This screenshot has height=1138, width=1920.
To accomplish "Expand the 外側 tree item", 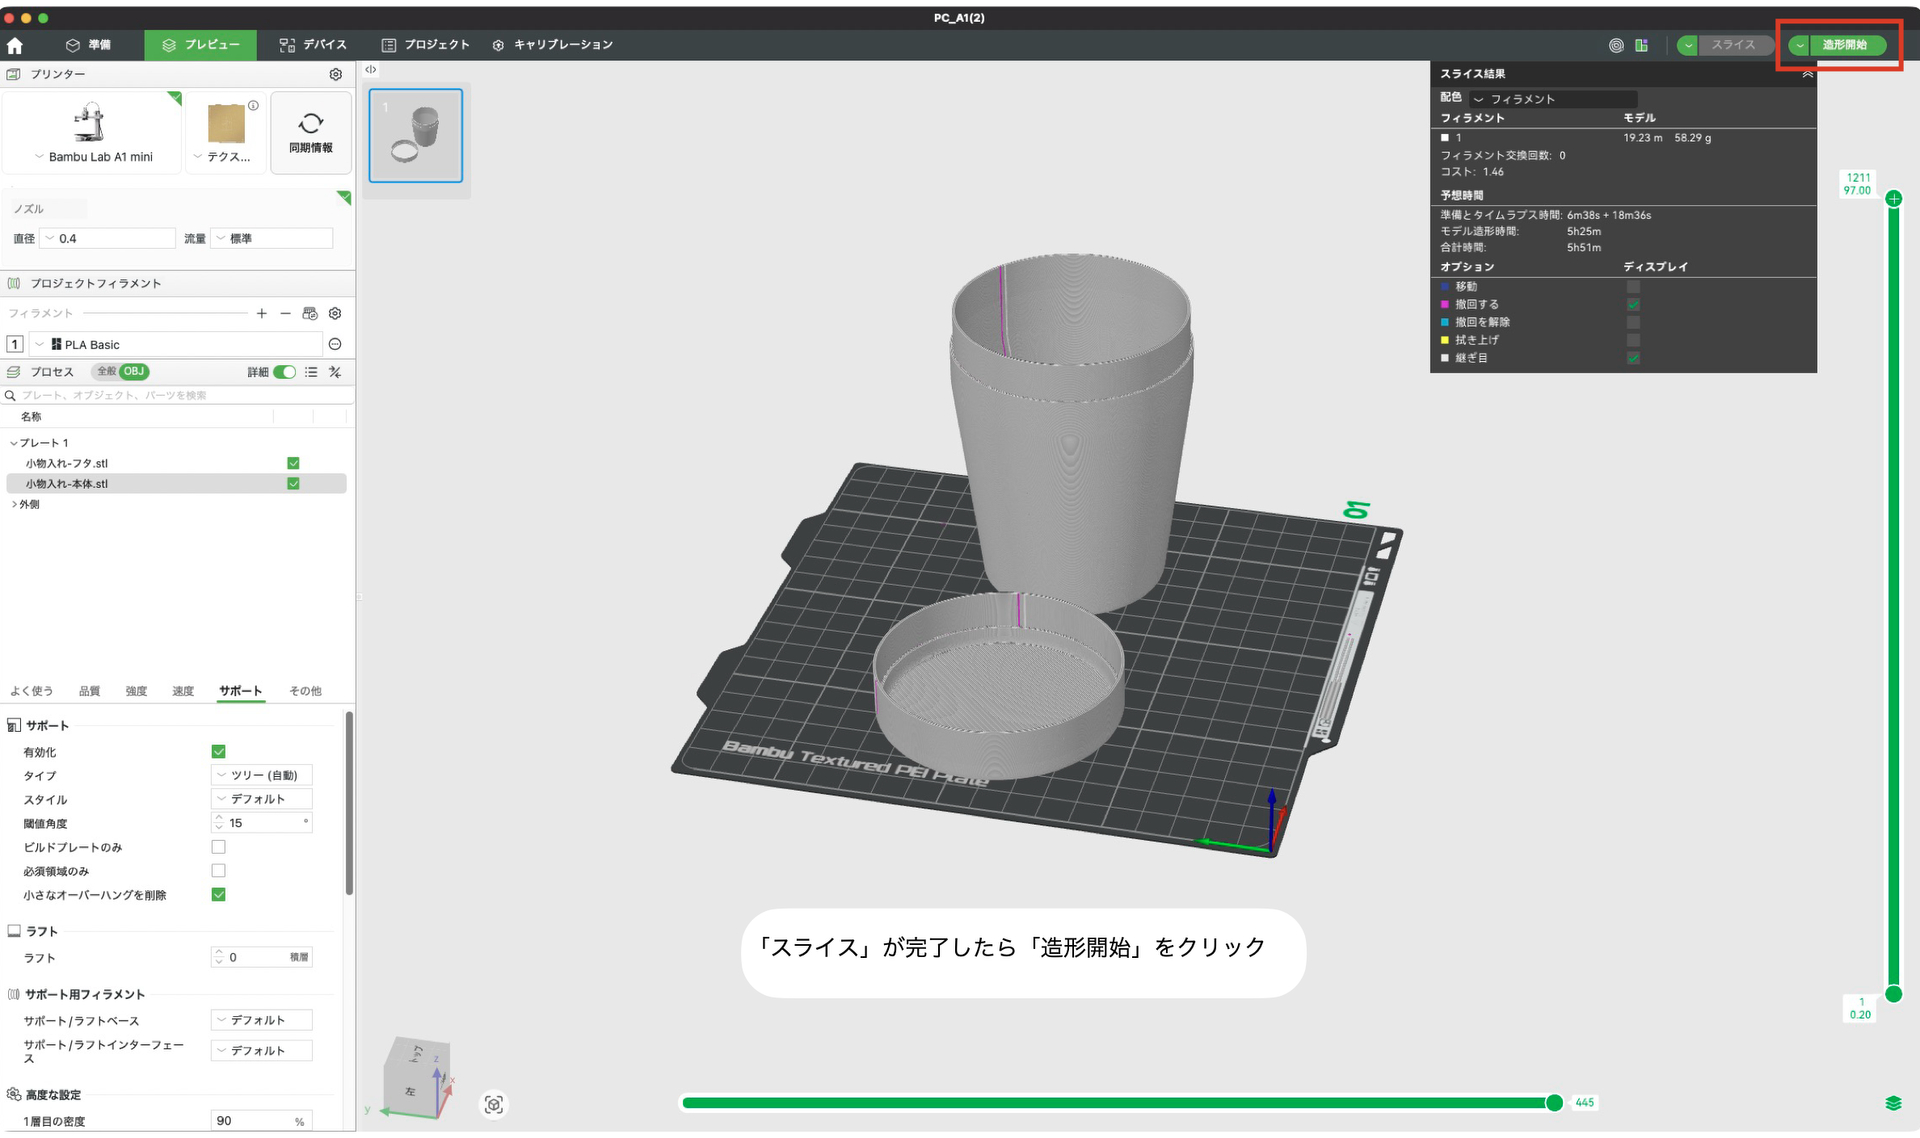I will 14,505.
